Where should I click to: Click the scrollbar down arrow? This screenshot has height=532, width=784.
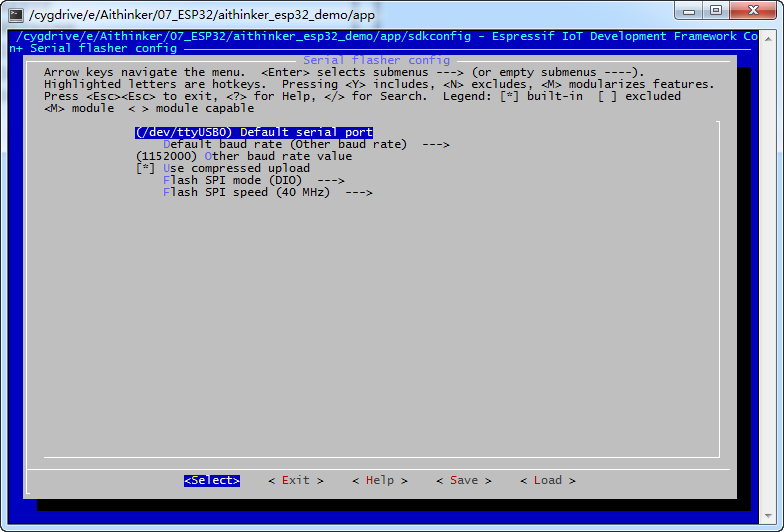point(768,516)
